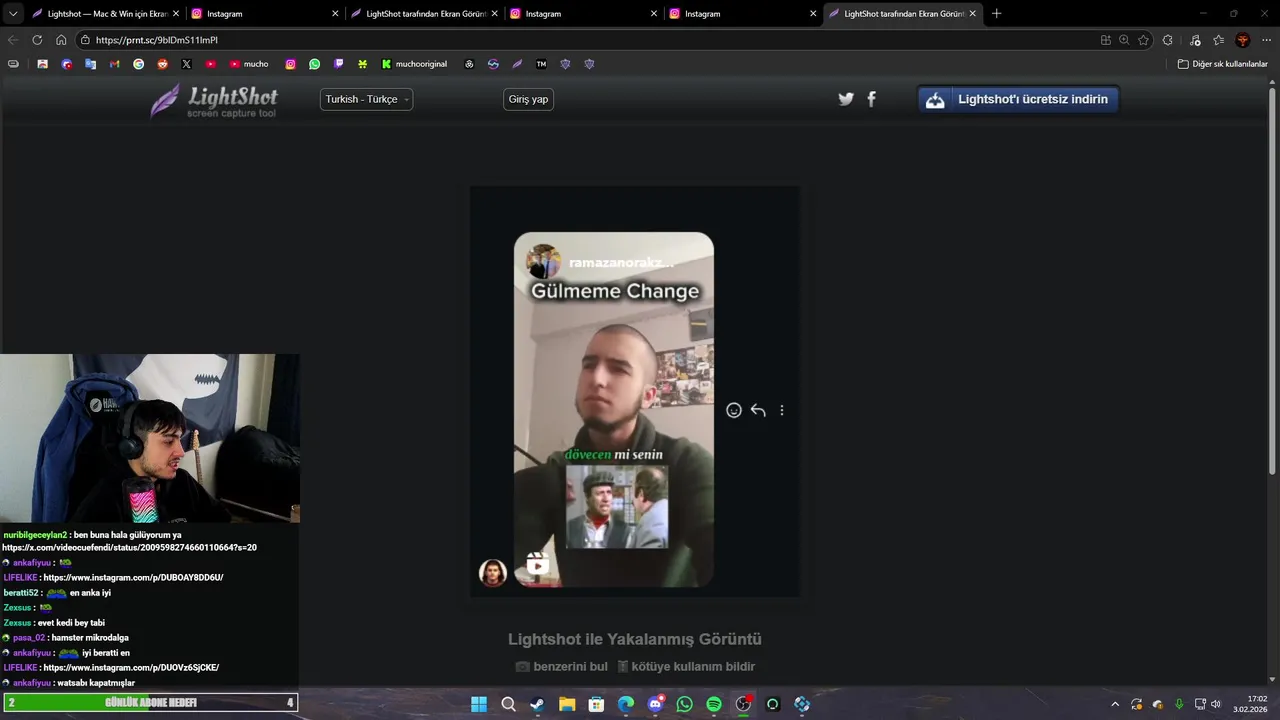The width and height of the screenshot is (1280, 720).
Task: Click the Giriş yap login button
Action: point(528,99)
